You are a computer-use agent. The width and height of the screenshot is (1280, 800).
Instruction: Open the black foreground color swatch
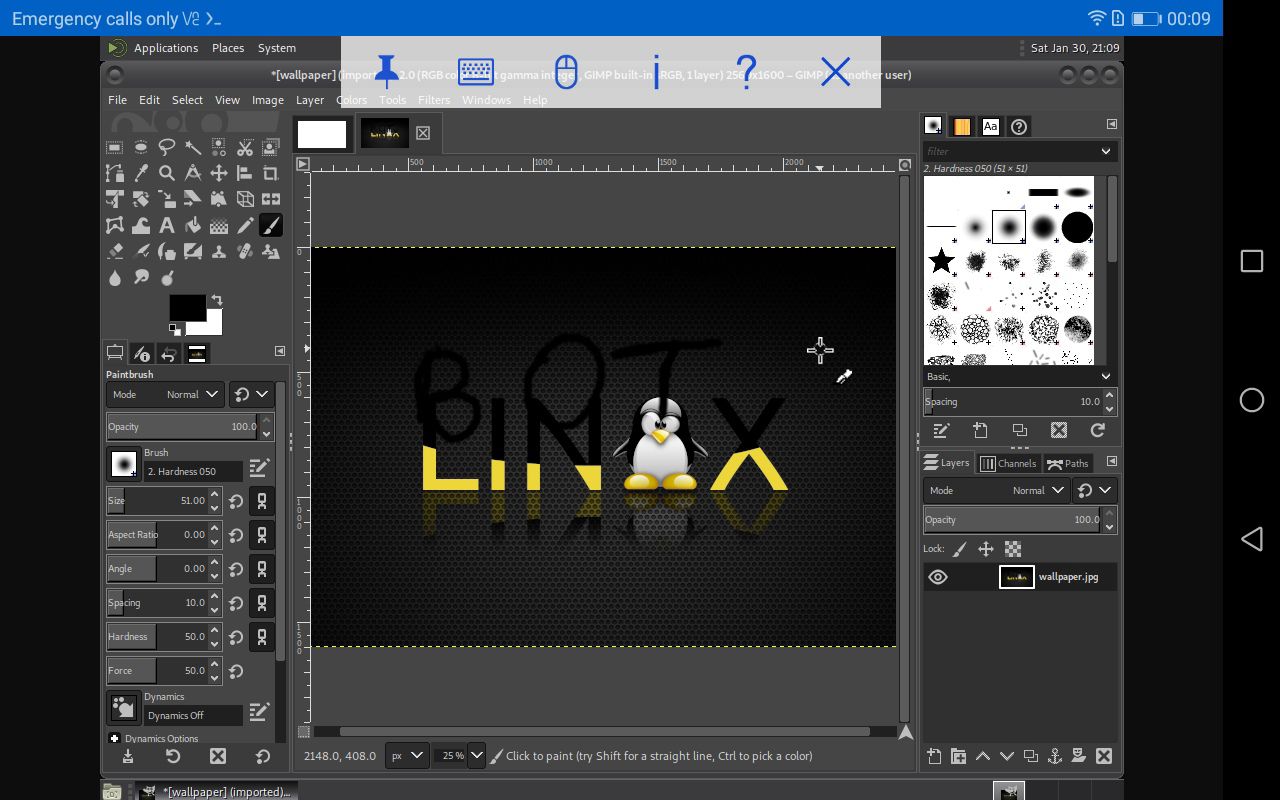[x=186, y=307]
